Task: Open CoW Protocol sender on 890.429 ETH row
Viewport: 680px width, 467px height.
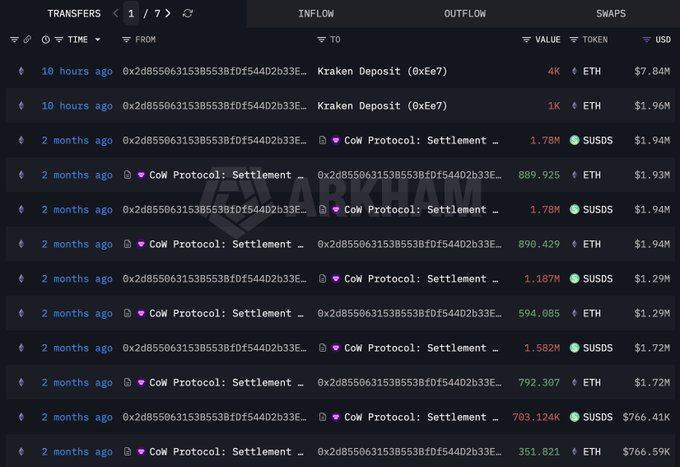Action: coord(226,244)
